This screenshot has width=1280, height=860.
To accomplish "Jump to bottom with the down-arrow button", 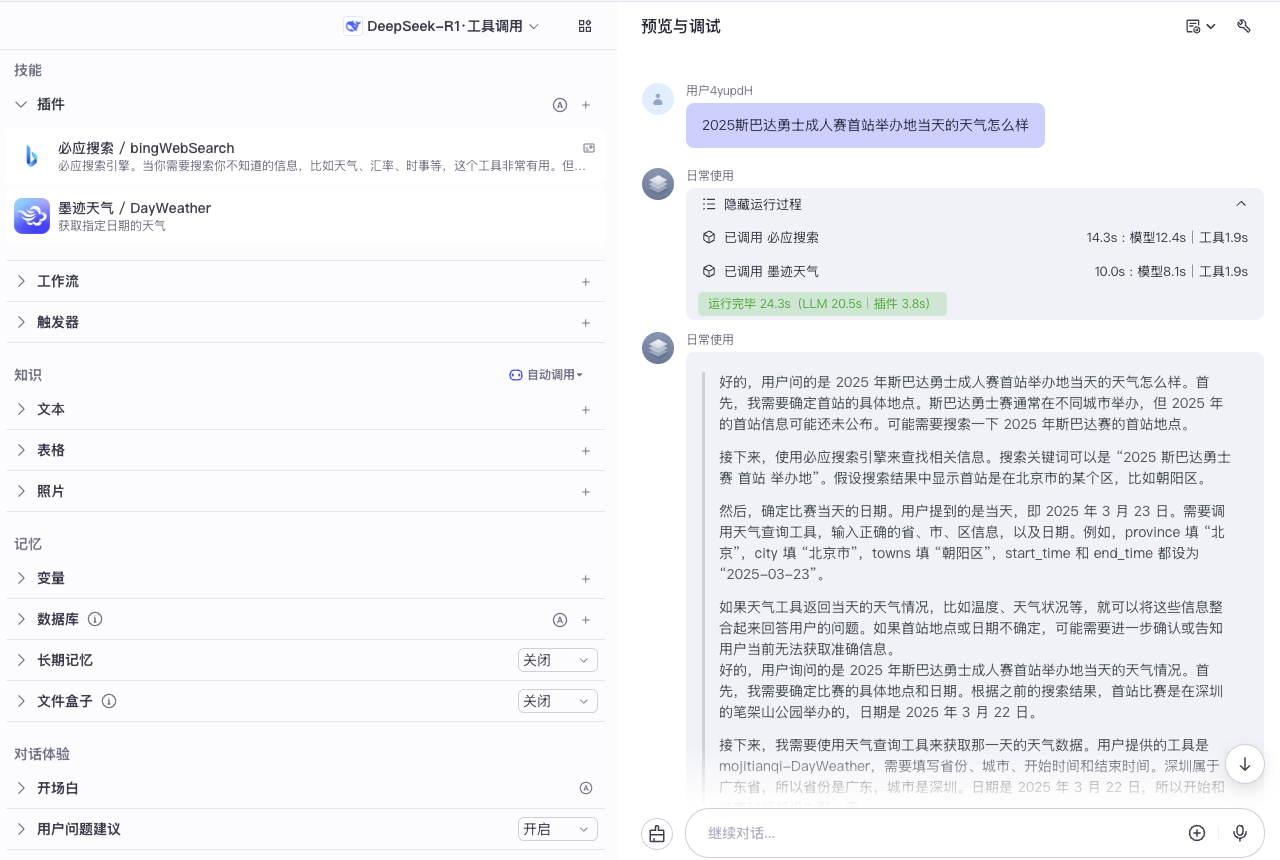I will (1245, 764).
